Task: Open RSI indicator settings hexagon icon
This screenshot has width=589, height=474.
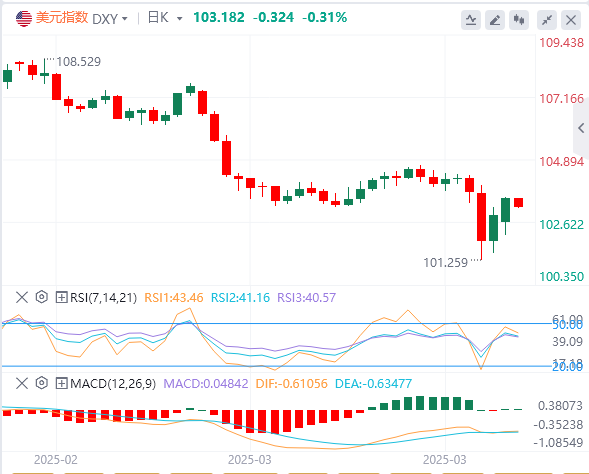Action: [x=42, y=297]
